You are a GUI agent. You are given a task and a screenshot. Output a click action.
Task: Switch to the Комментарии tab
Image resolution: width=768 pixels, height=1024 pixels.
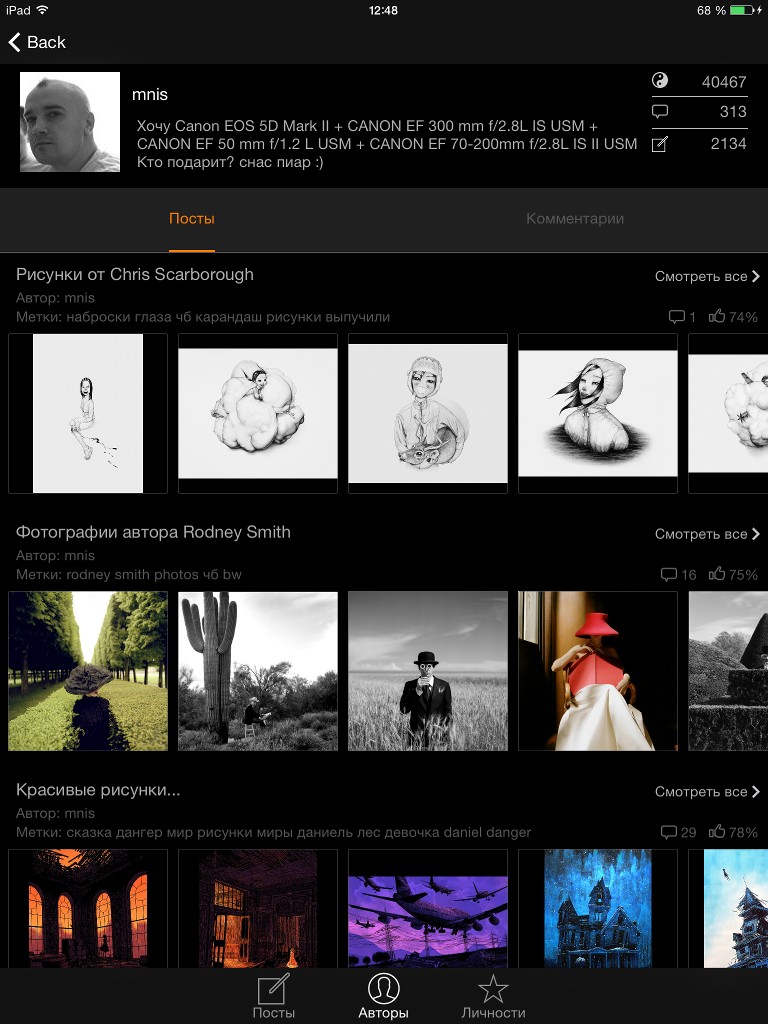(575, 219)
